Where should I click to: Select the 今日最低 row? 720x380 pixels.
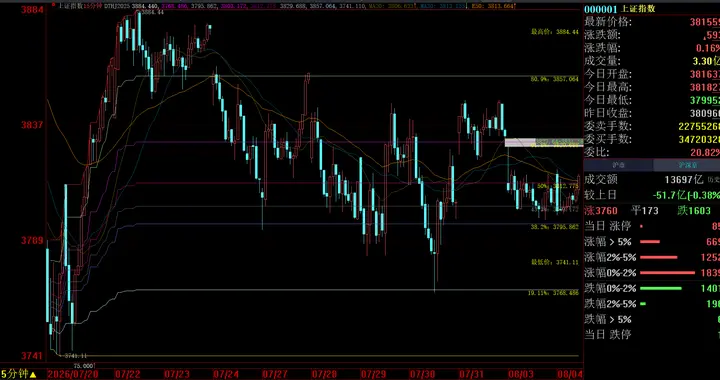click(652, 100)
